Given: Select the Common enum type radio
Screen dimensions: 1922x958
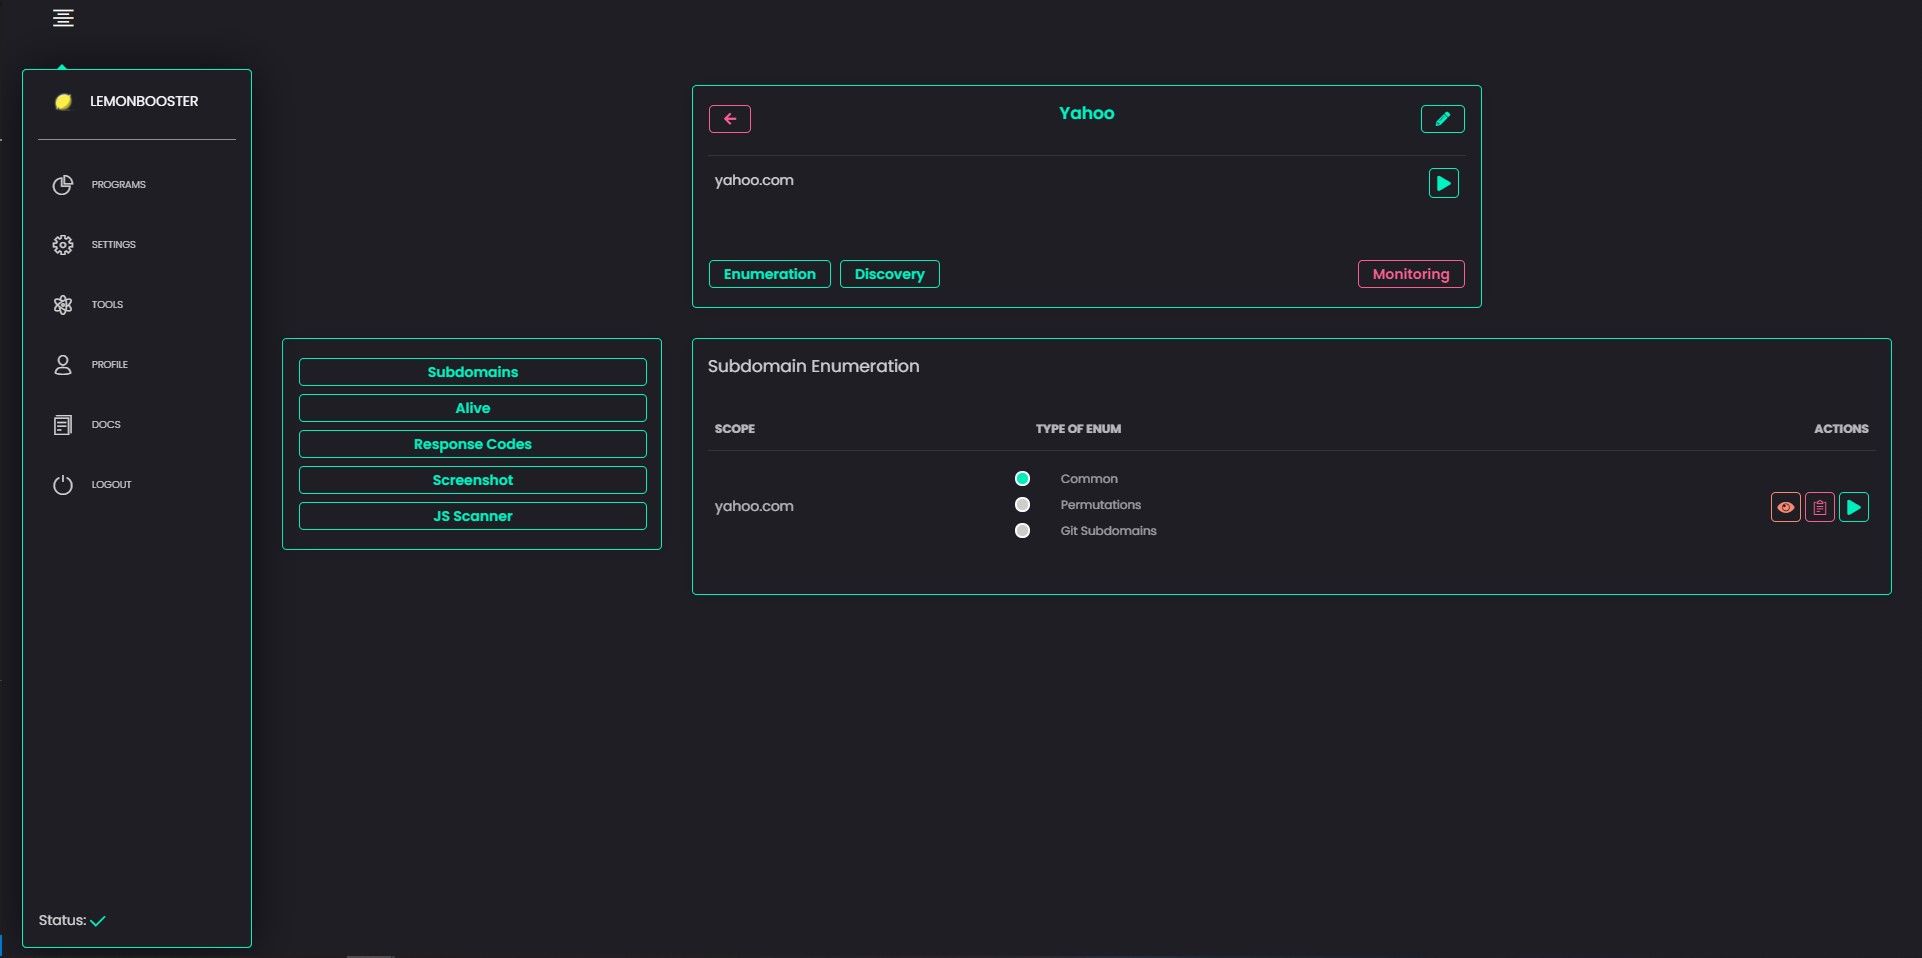Looking at the screenshot, I should (x=1022, y=479).
